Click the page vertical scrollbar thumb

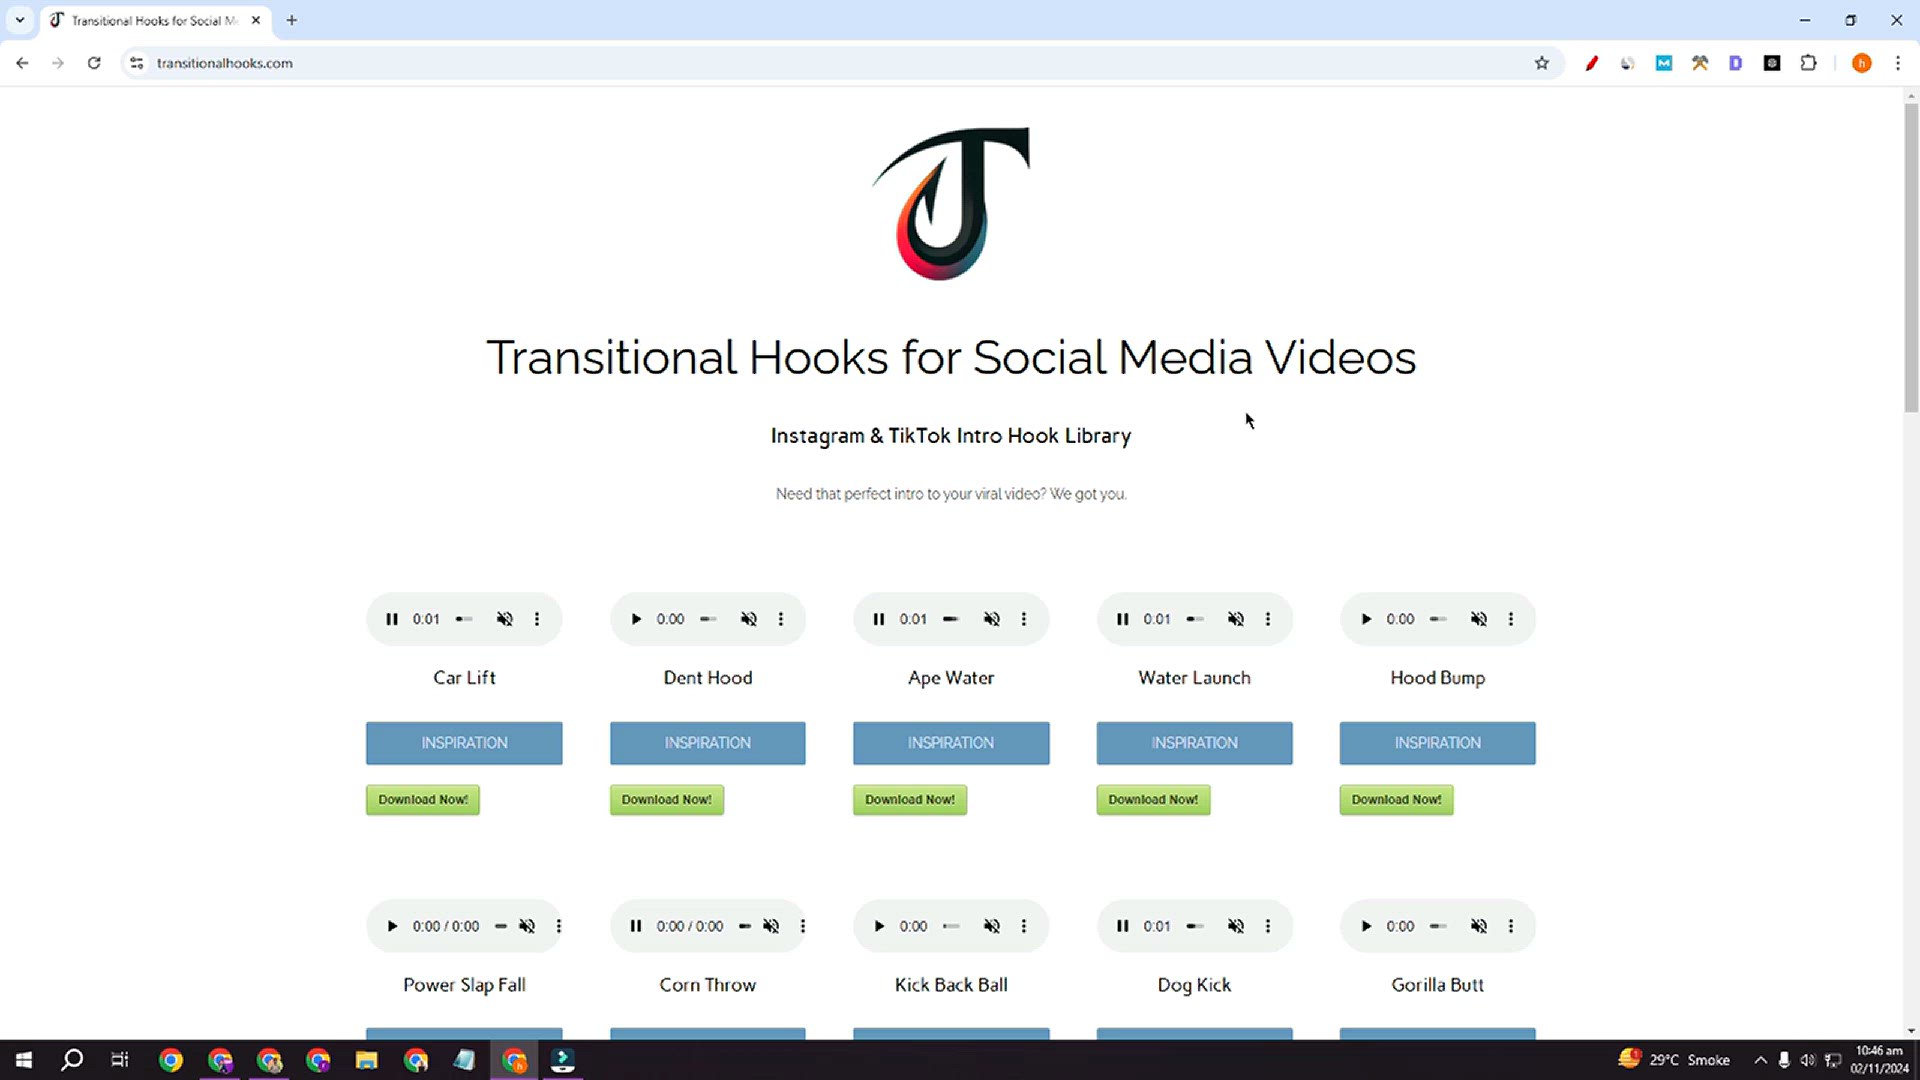[1911, 257]
